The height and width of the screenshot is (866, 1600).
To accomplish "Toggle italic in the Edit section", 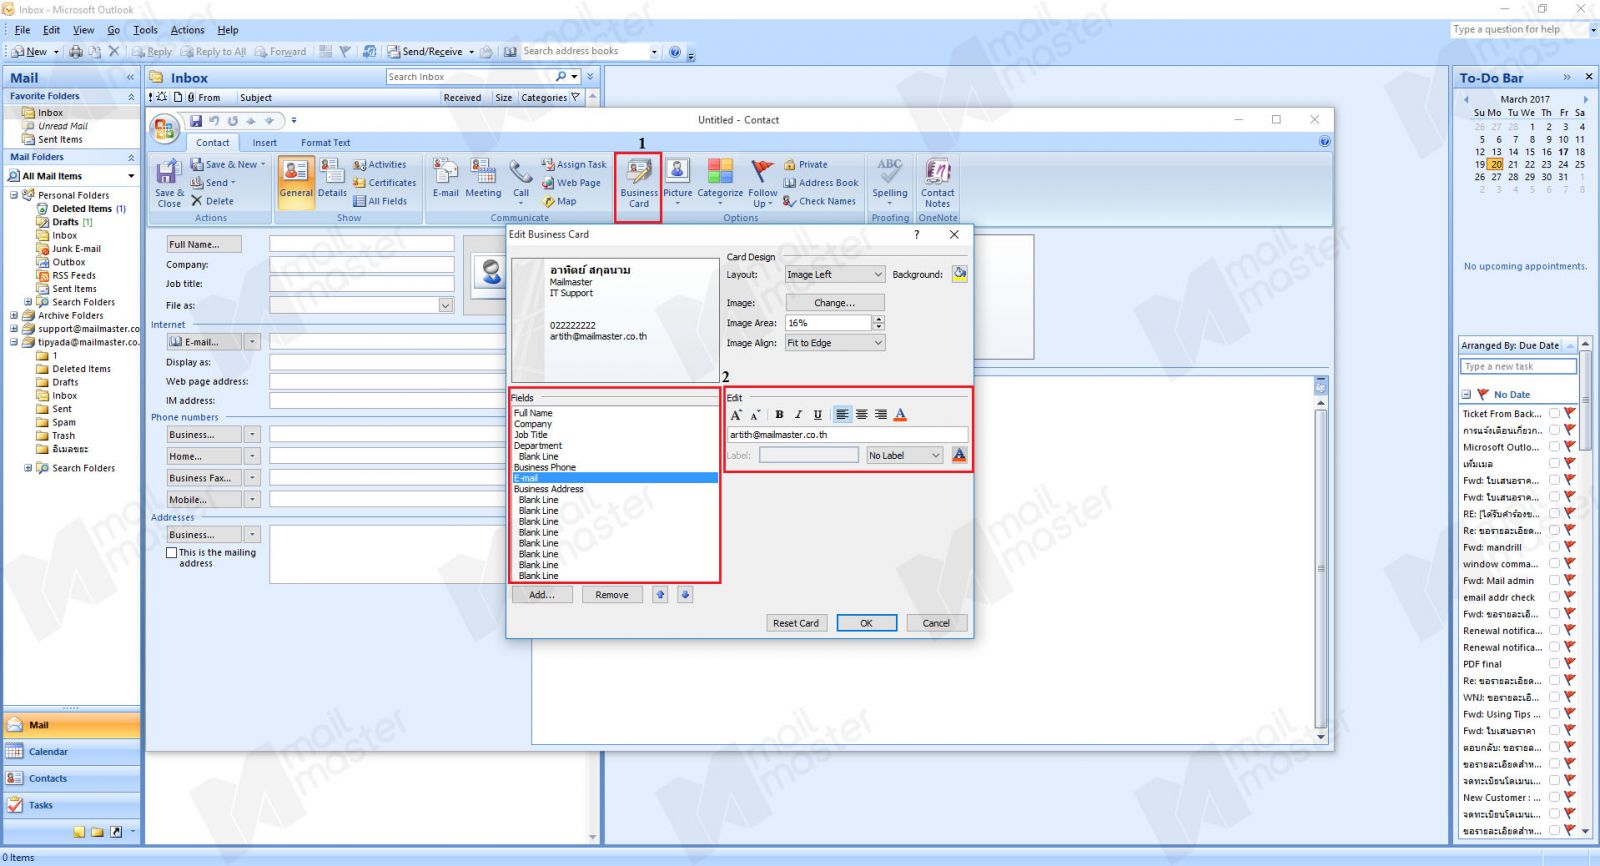I will pos(798,415).
